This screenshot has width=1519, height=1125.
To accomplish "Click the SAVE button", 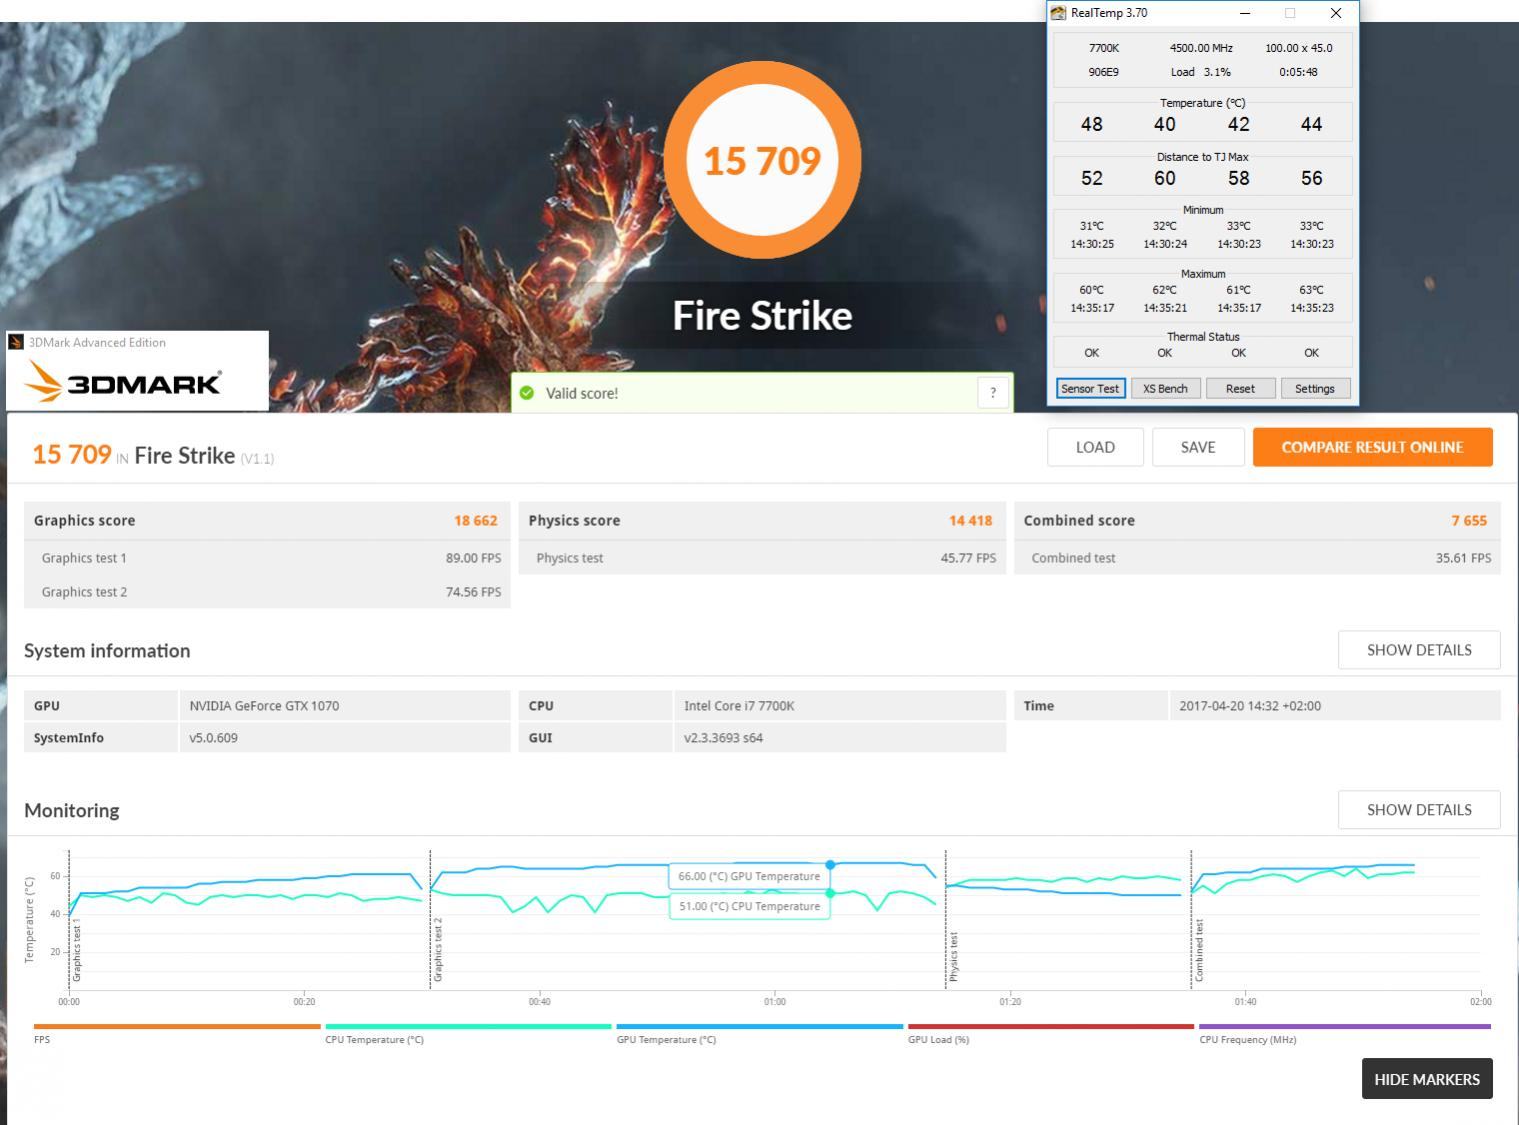I will (1198, 447).
